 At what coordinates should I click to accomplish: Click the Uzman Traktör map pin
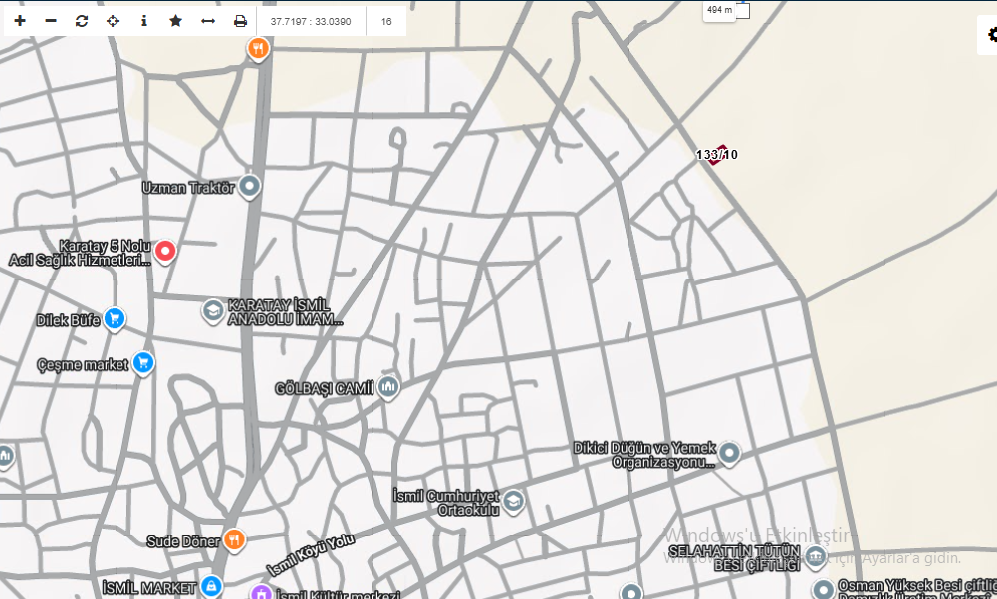249,187
